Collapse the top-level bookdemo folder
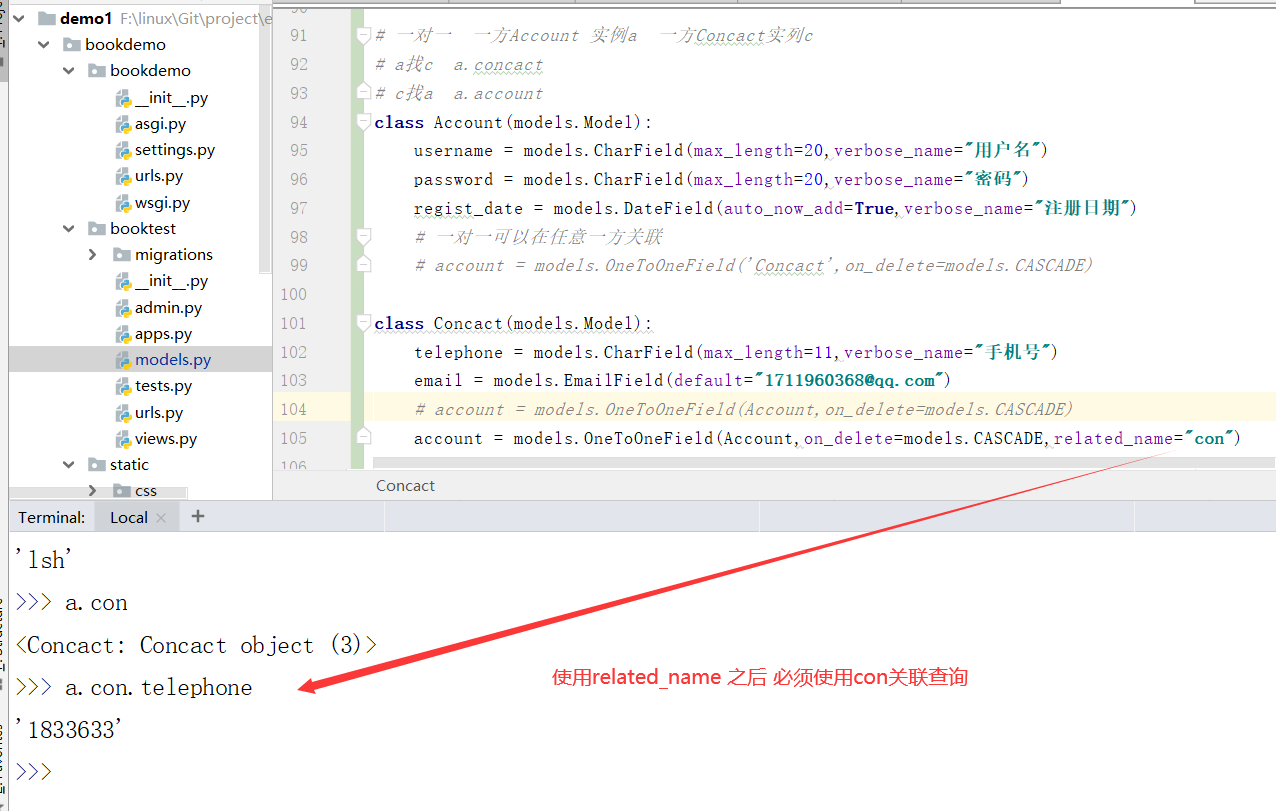 [44, 44]
